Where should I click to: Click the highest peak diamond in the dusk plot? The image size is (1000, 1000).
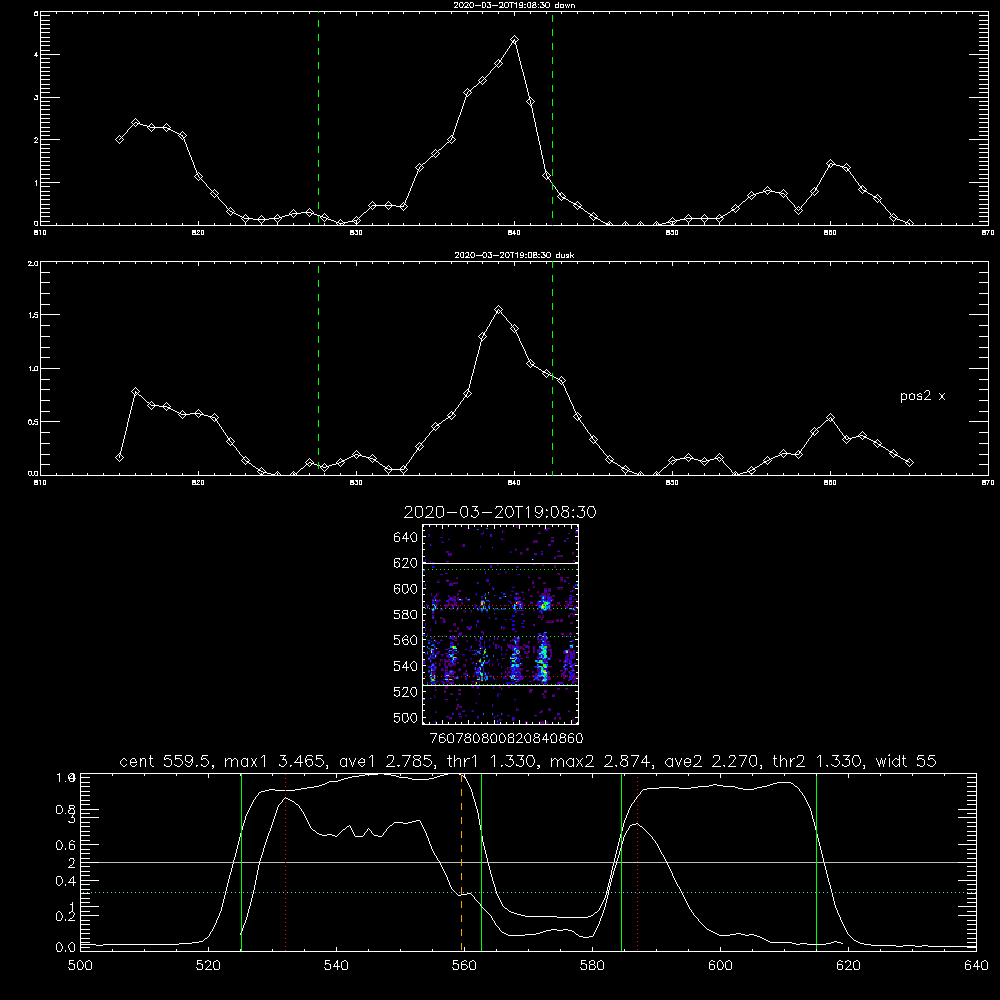click(x=499, y=310)
